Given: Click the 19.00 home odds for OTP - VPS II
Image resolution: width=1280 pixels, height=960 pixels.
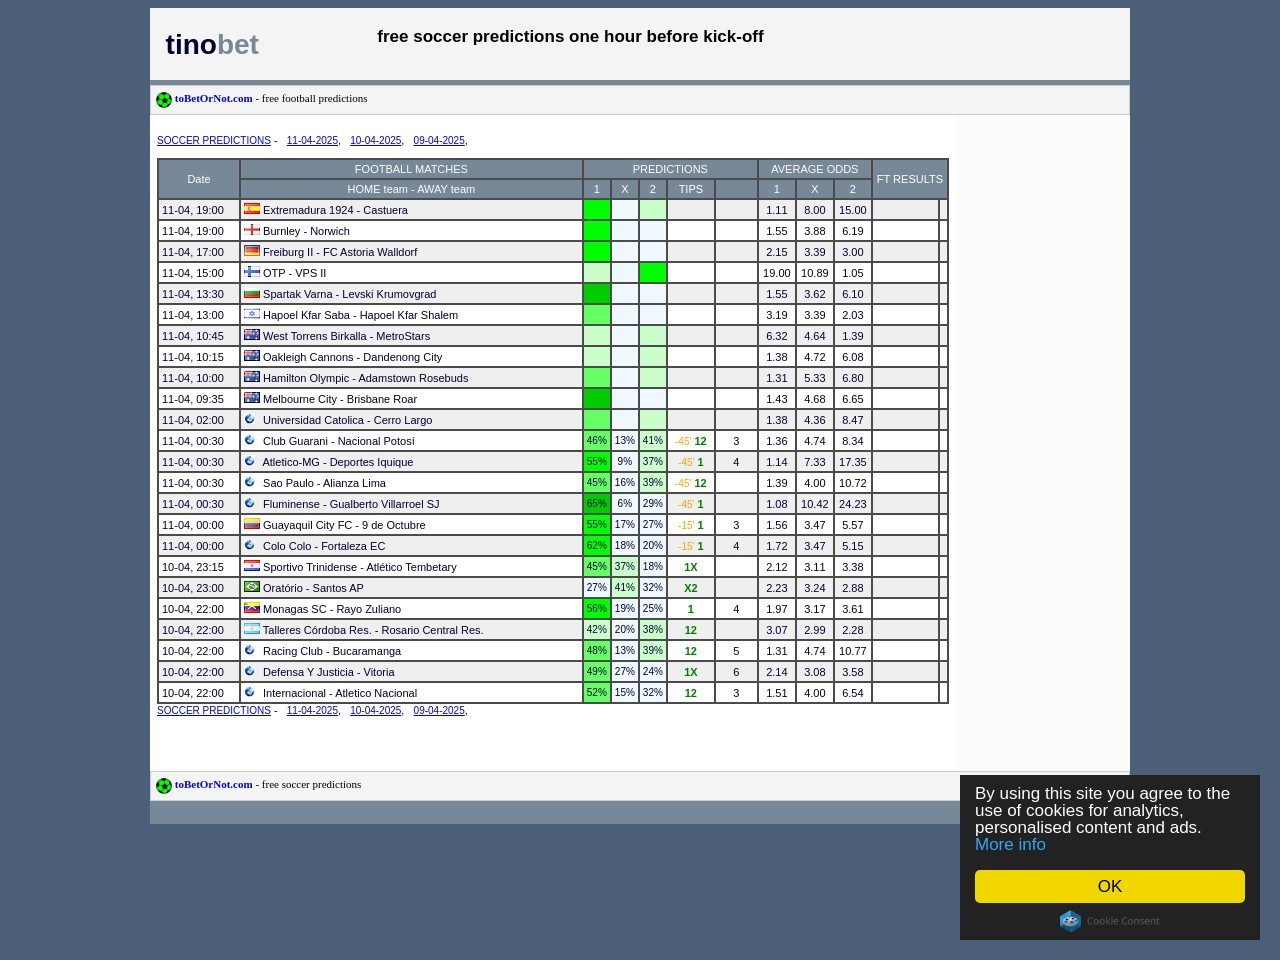Looking at the screenshot, I should pos(777,273).
